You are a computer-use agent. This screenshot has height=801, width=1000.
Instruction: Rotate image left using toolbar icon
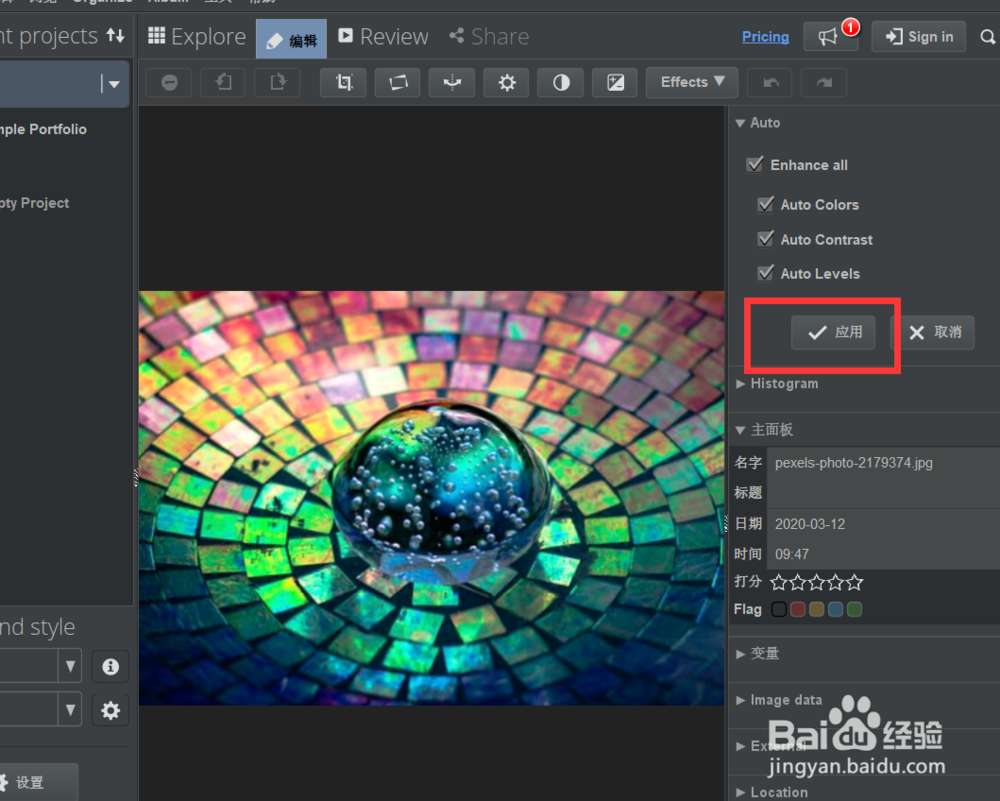coord(224,82)
